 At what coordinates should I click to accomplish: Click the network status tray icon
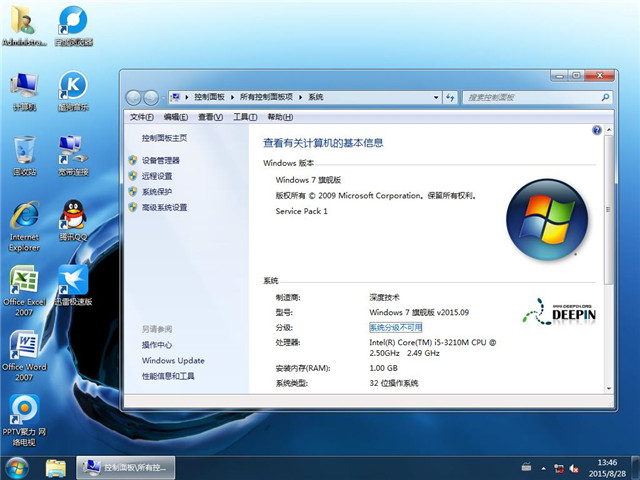[559, 468]
